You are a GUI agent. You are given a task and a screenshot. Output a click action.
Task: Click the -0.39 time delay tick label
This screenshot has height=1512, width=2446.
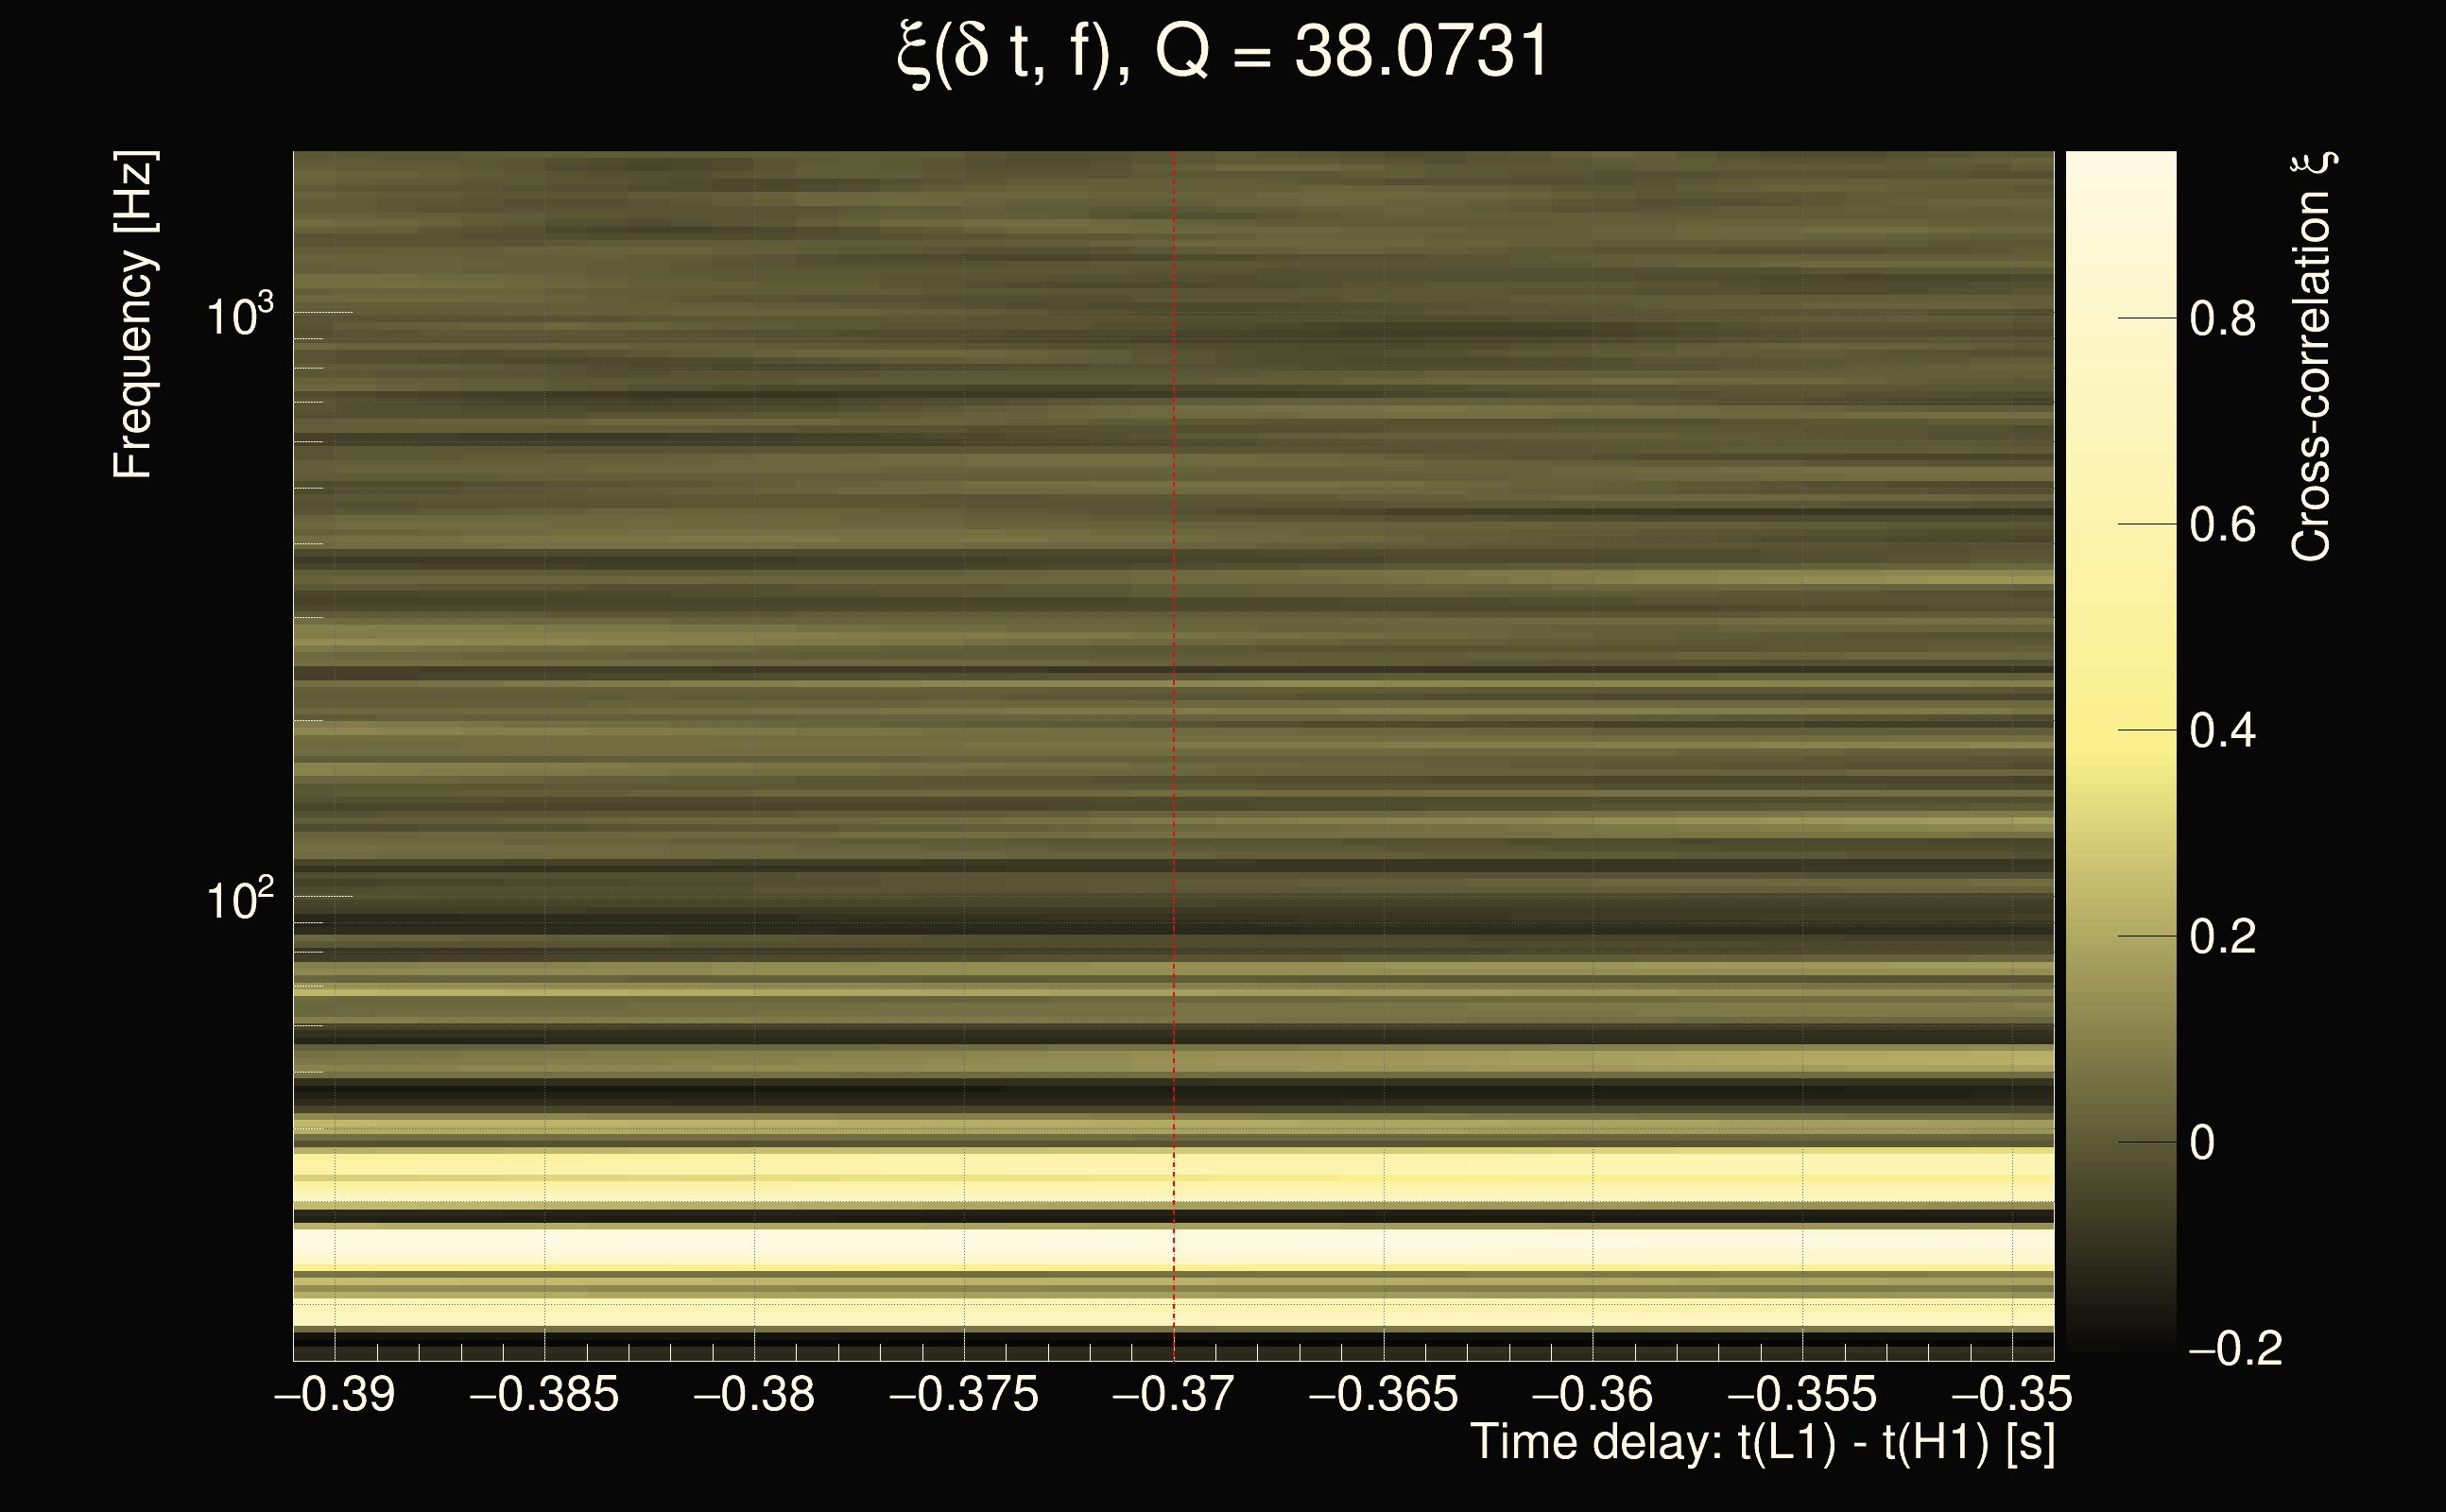pos(335,1394)
